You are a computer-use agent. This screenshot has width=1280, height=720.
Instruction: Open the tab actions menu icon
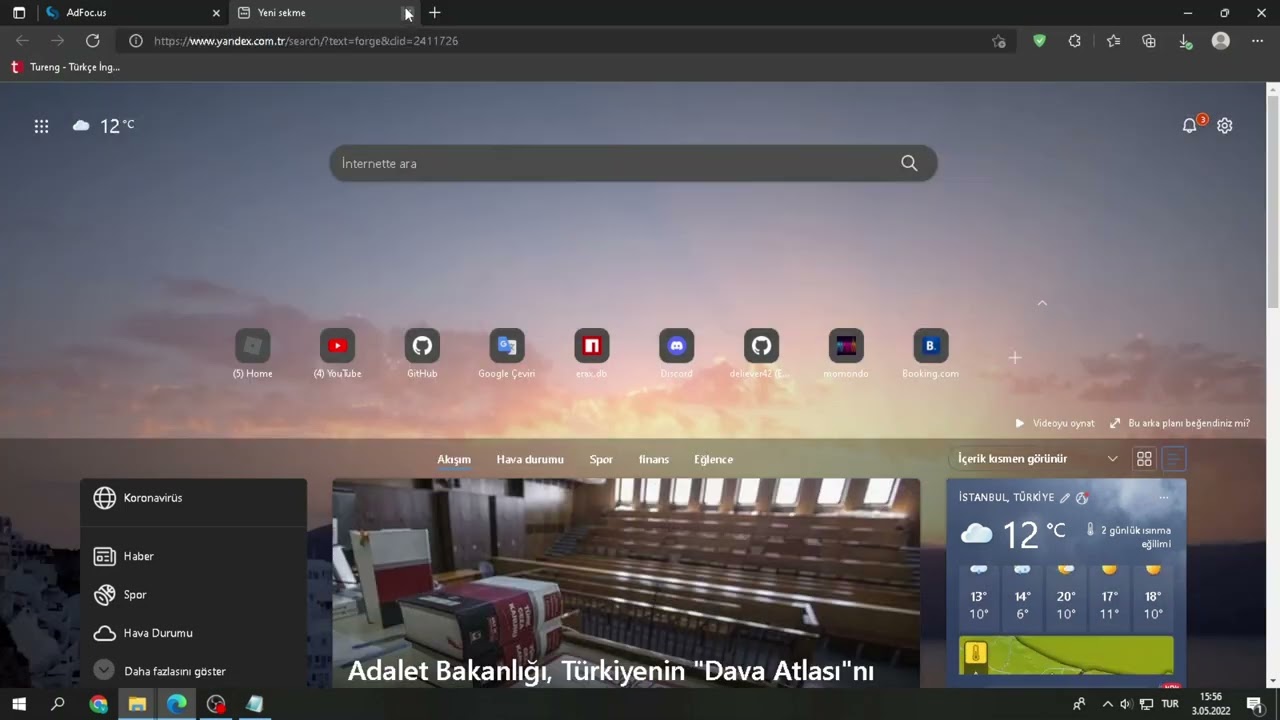(x=19, y=13)
